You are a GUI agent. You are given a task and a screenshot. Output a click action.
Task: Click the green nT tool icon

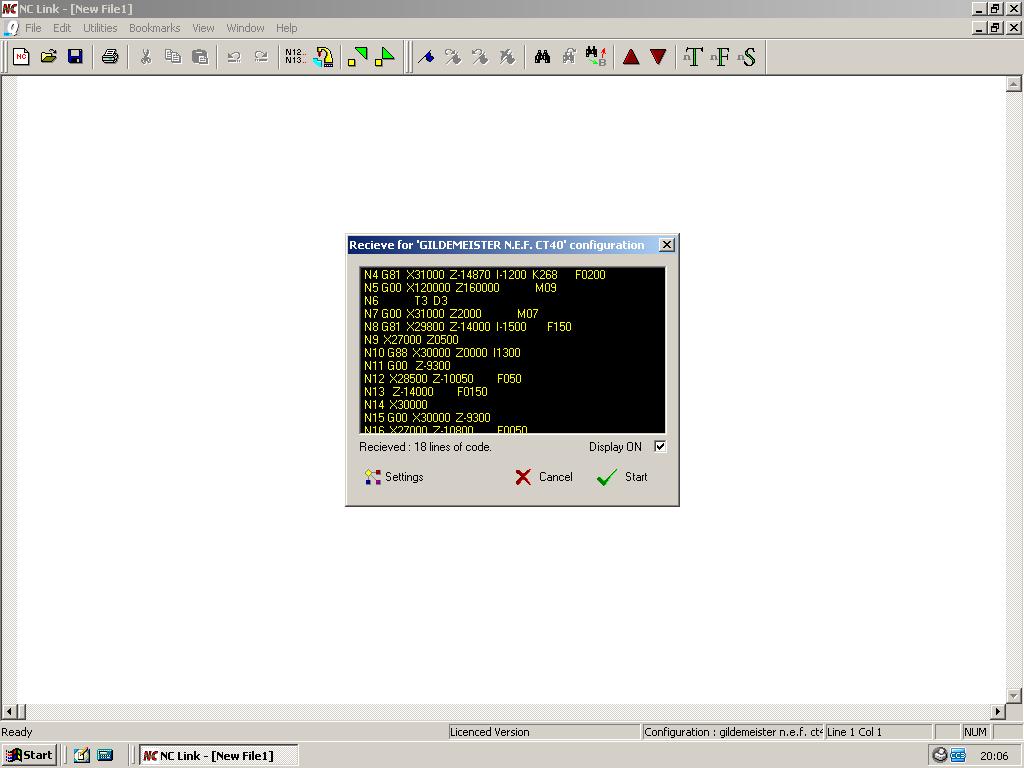(693, 57)
